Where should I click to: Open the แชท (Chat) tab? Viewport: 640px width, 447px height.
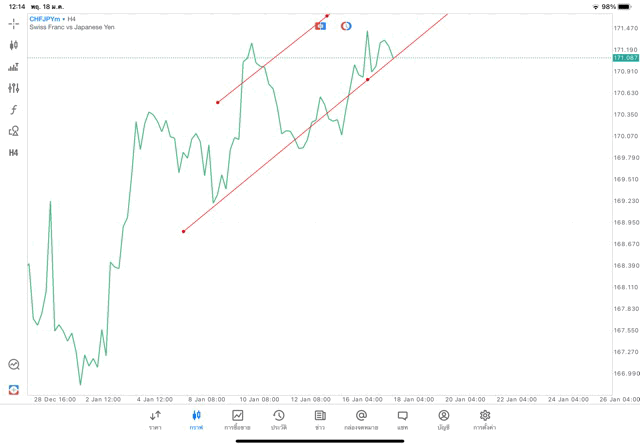[x=402, y=420]
